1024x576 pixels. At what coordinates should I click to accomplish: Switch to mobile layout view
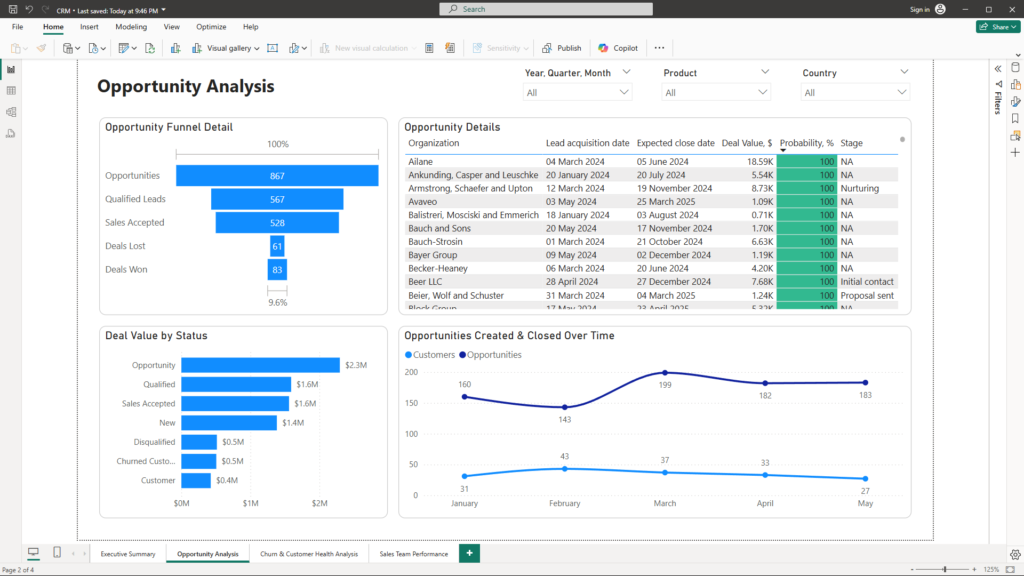pyautogui.click(x=57, y=553)
